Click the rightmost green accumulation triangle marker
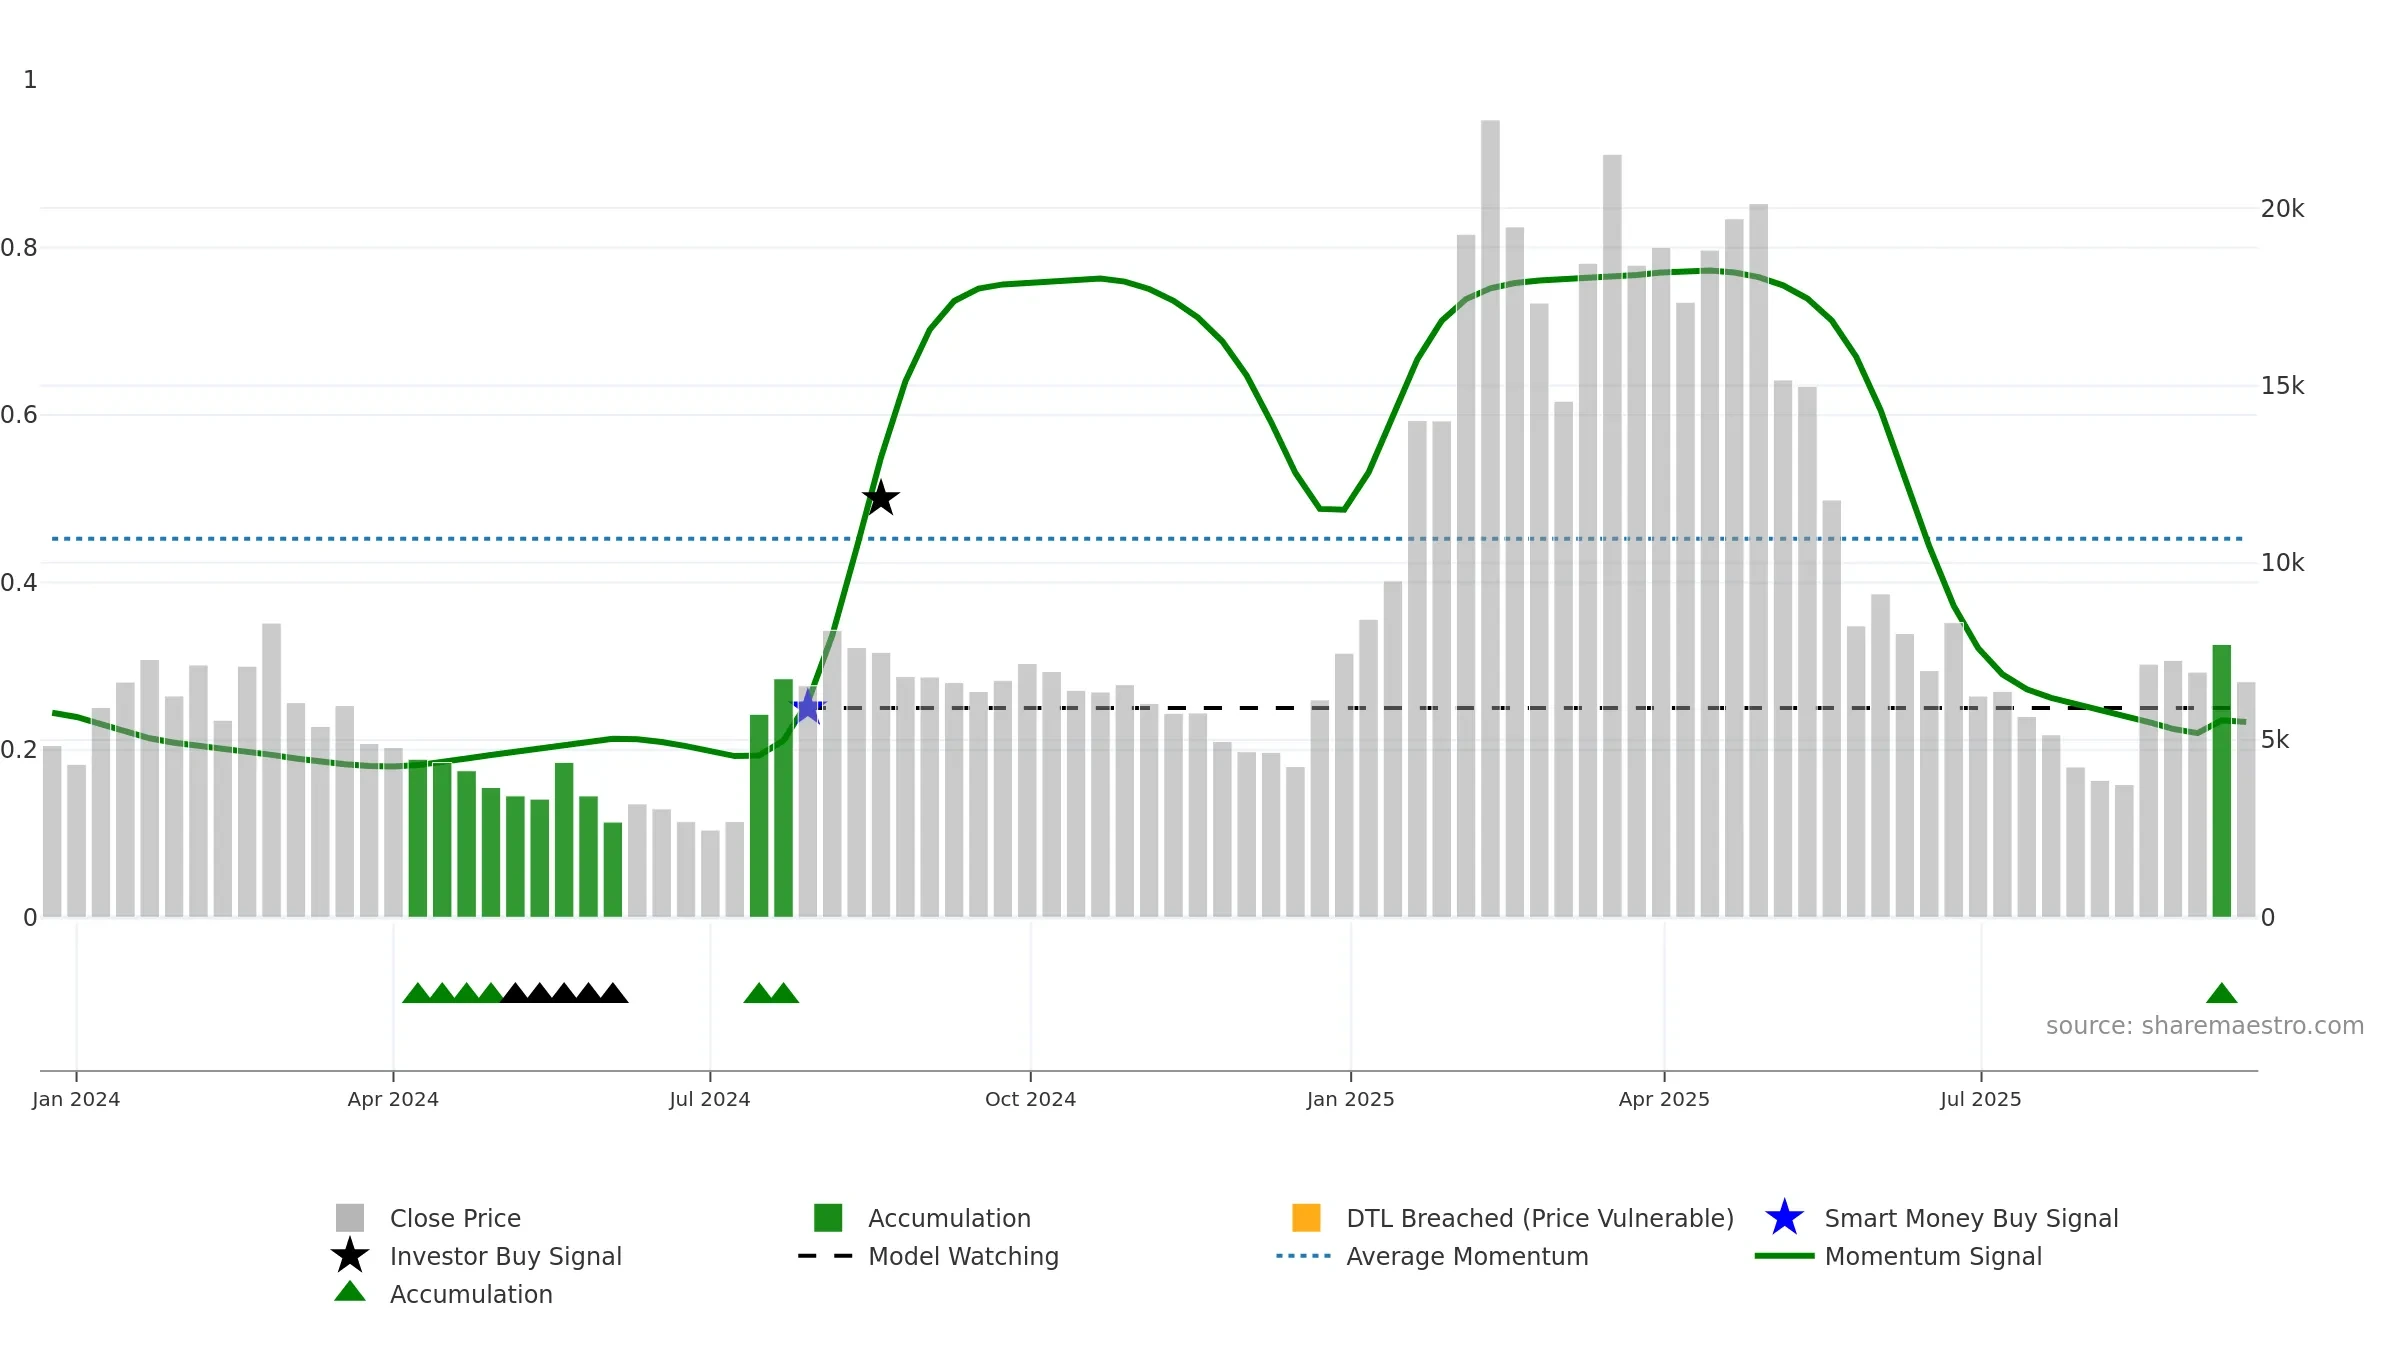Screen dimensions: 2400x1350 tap(2221, 993)
